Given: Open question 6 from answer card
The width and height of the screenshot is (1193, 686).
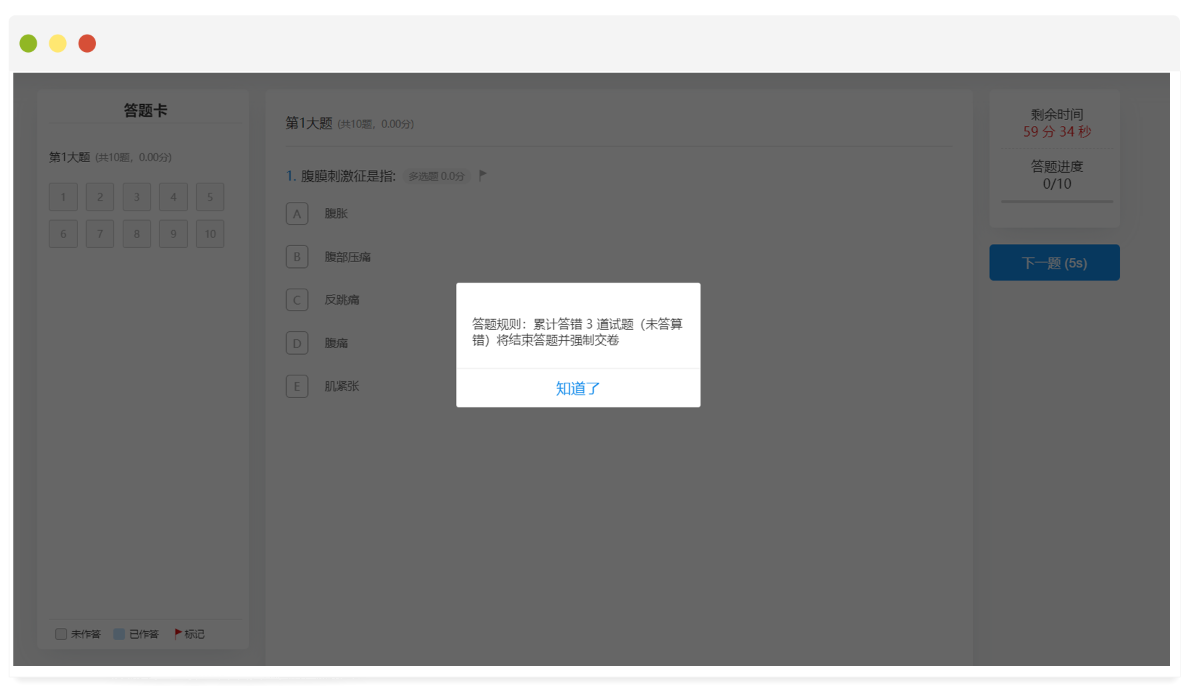Looking at the screenshot, I should pos(63,234).
